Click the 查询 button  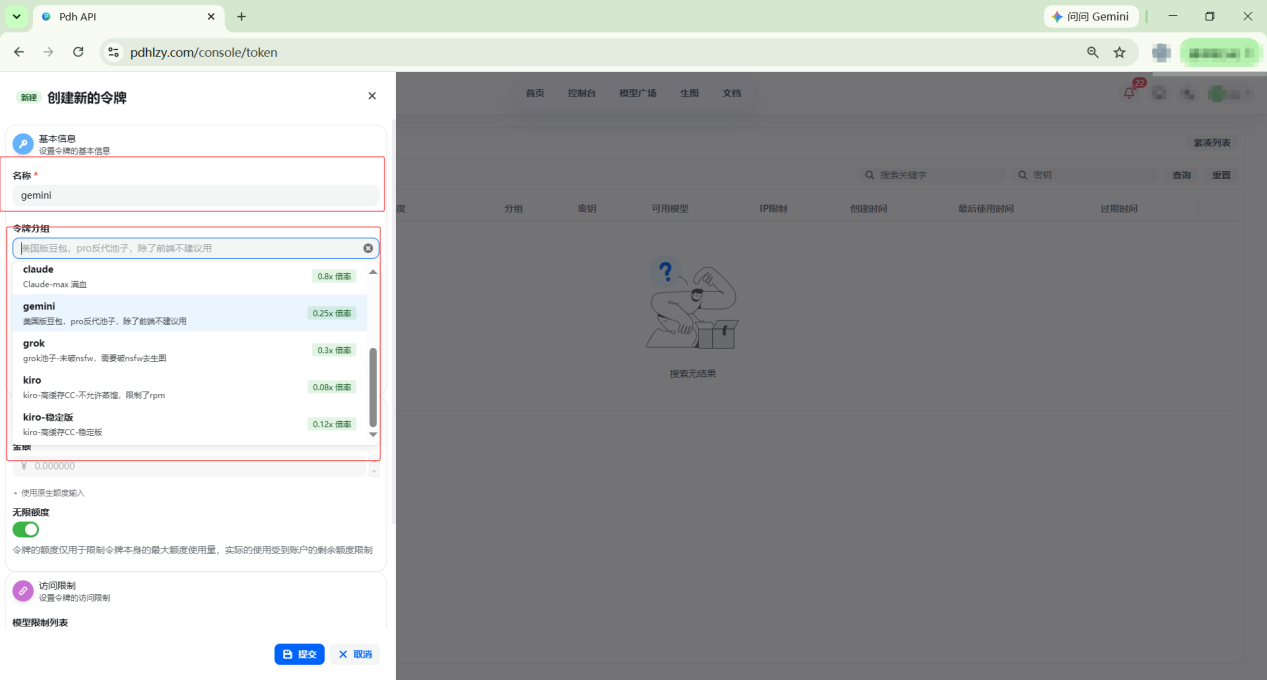[1182, 175]
